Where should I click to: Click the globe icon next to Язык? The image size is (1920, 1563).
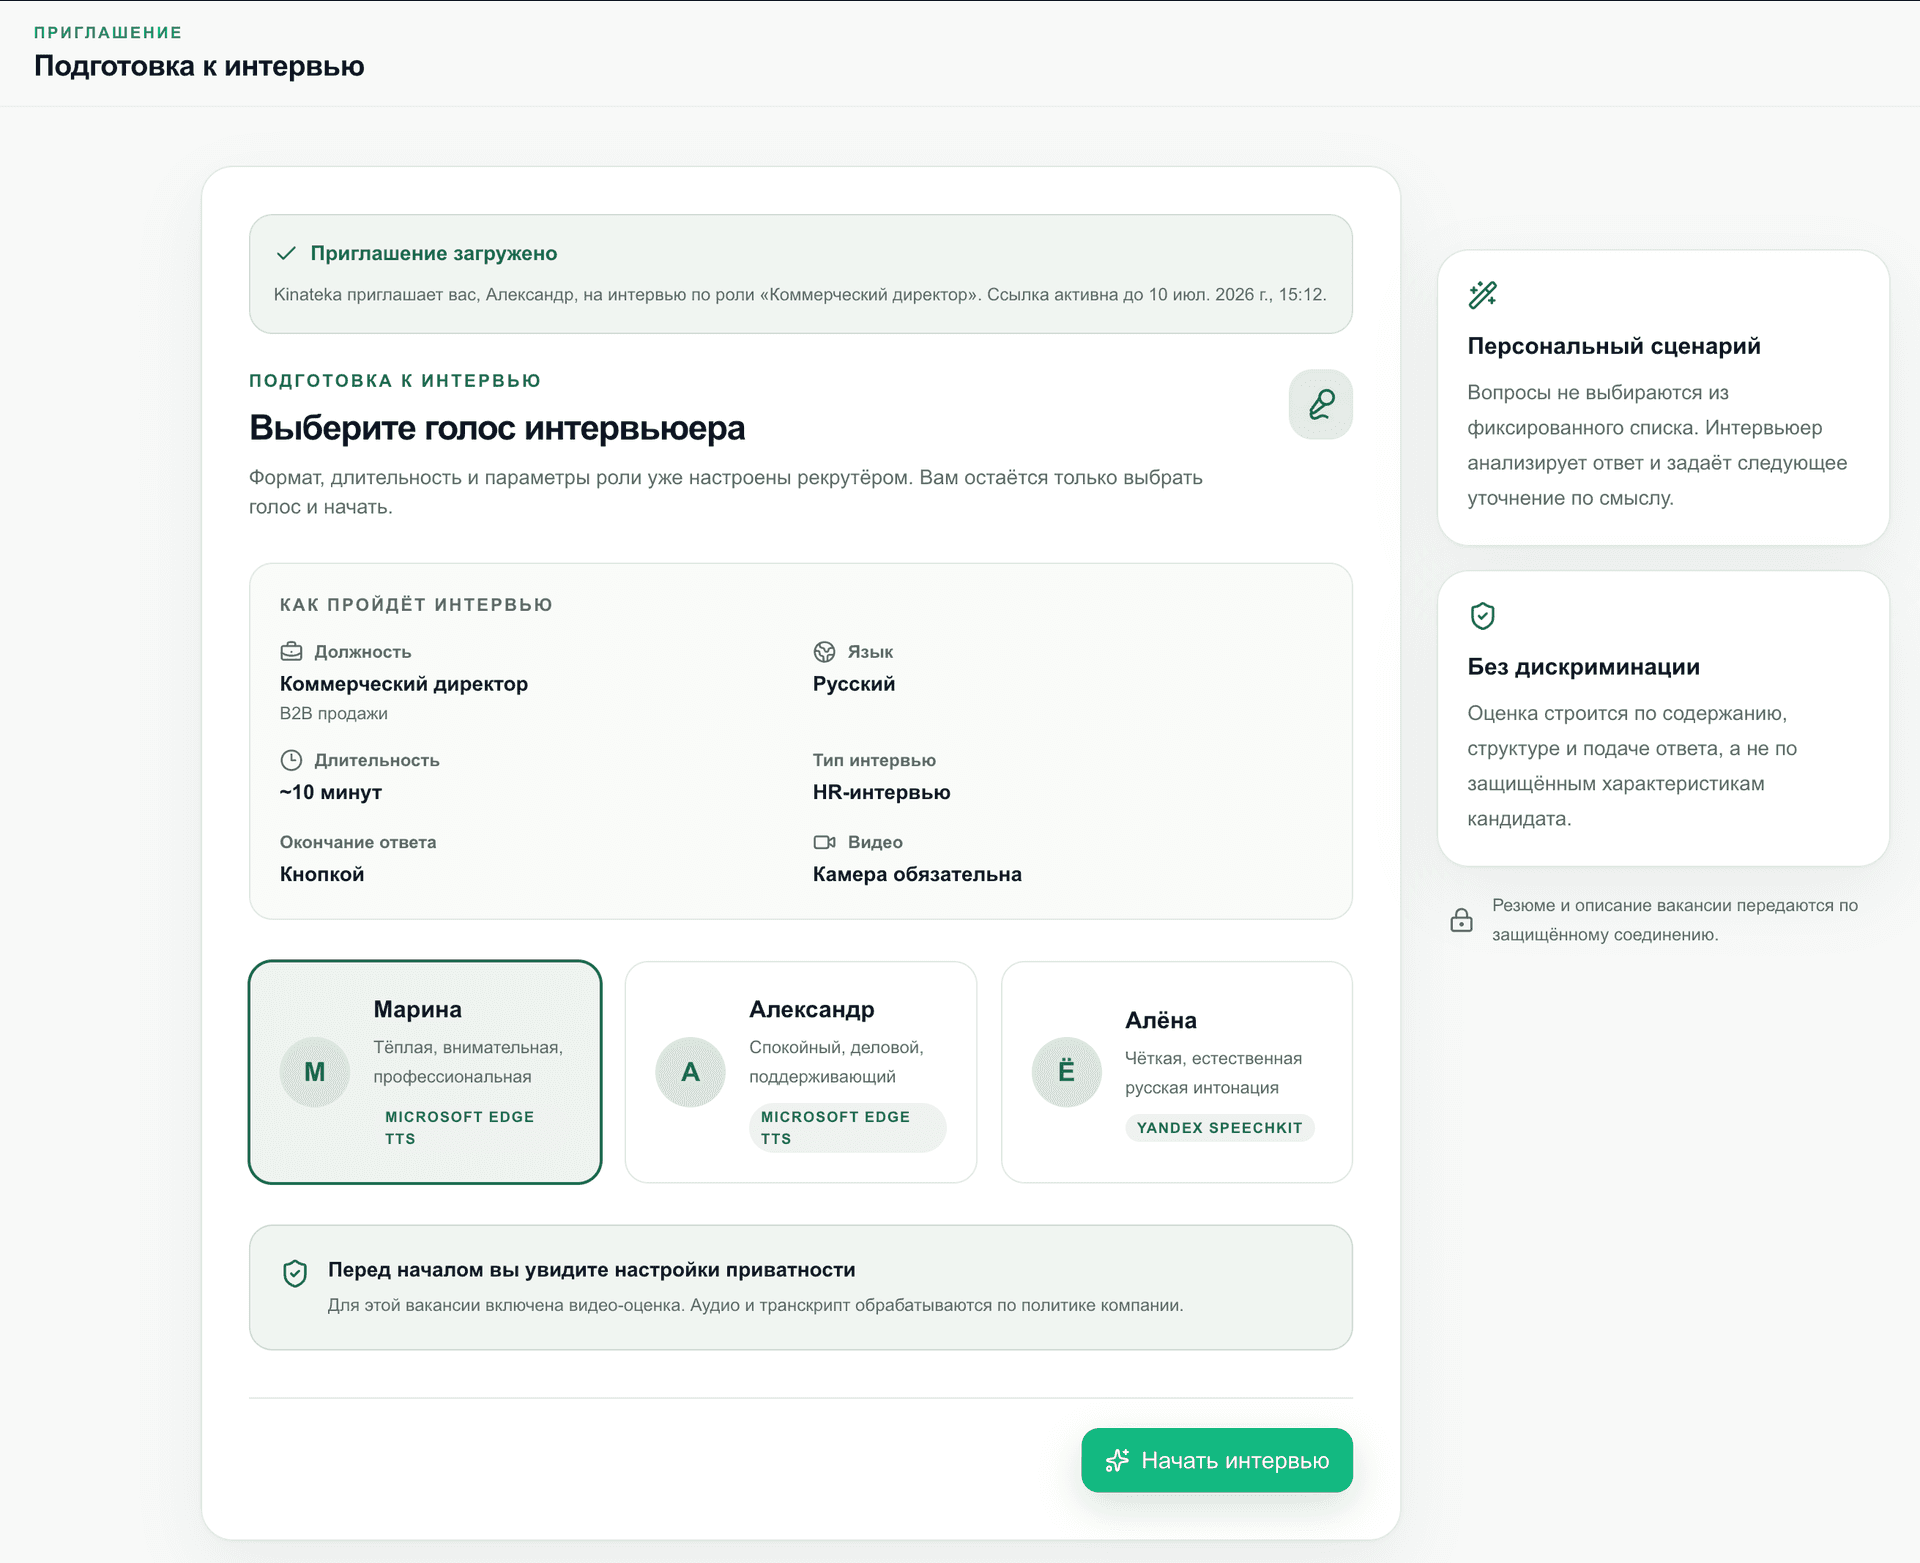824,652
